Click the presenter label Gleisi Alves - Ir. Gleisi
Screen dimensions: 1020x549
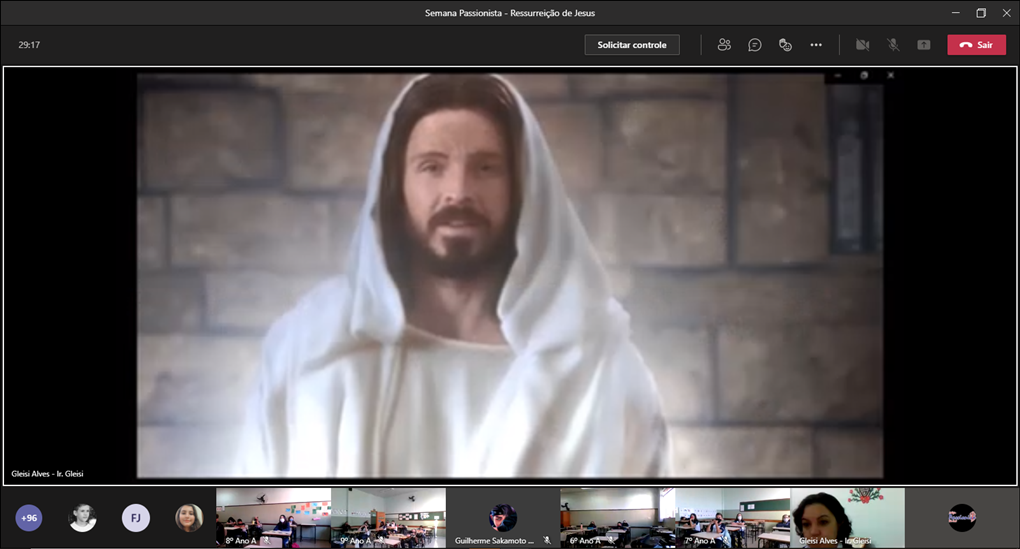(47, 474)
